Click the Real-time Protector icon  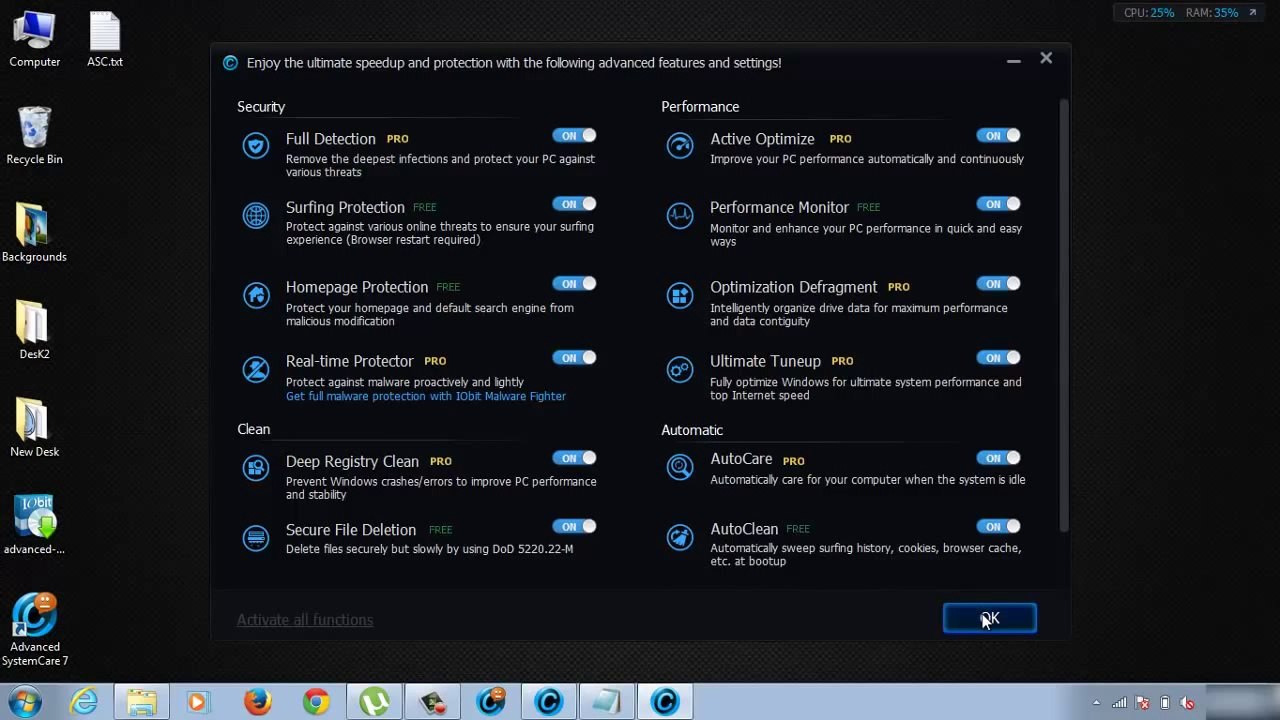[x=256, y=369]
